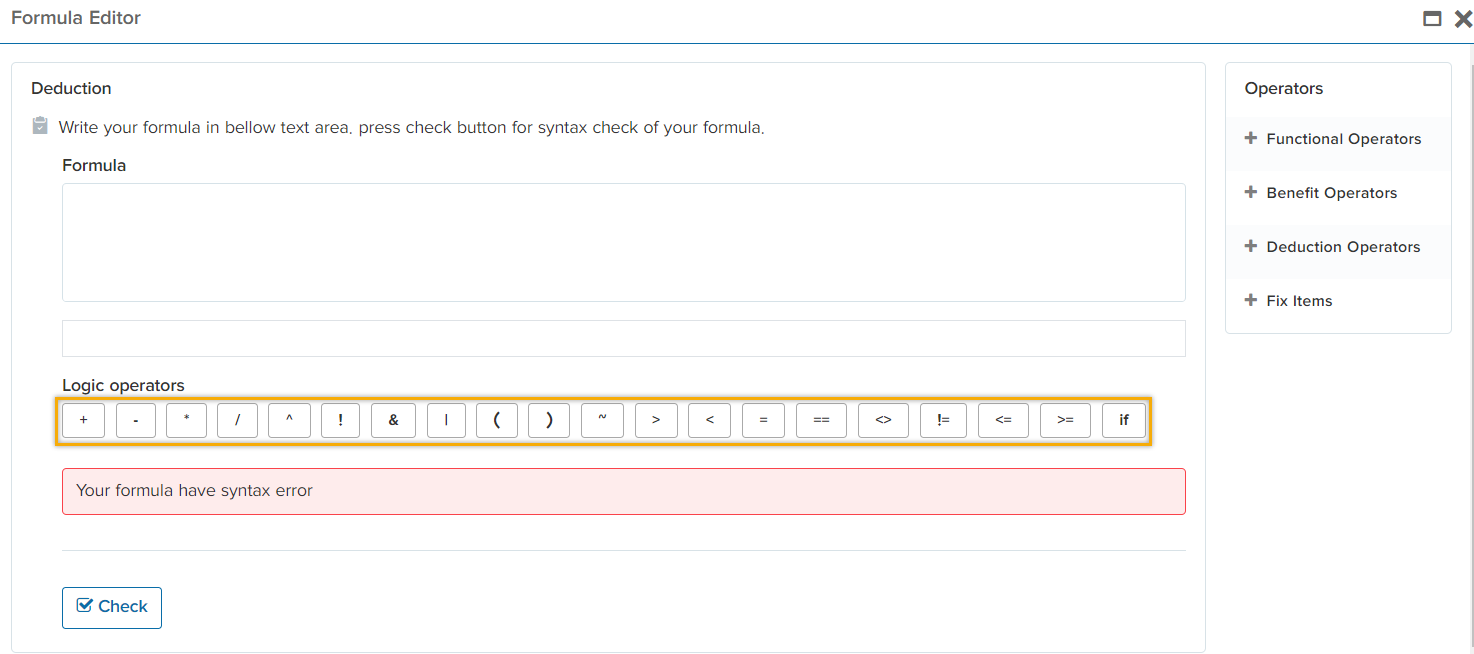Insert the division (/) operator

[238, 420]
